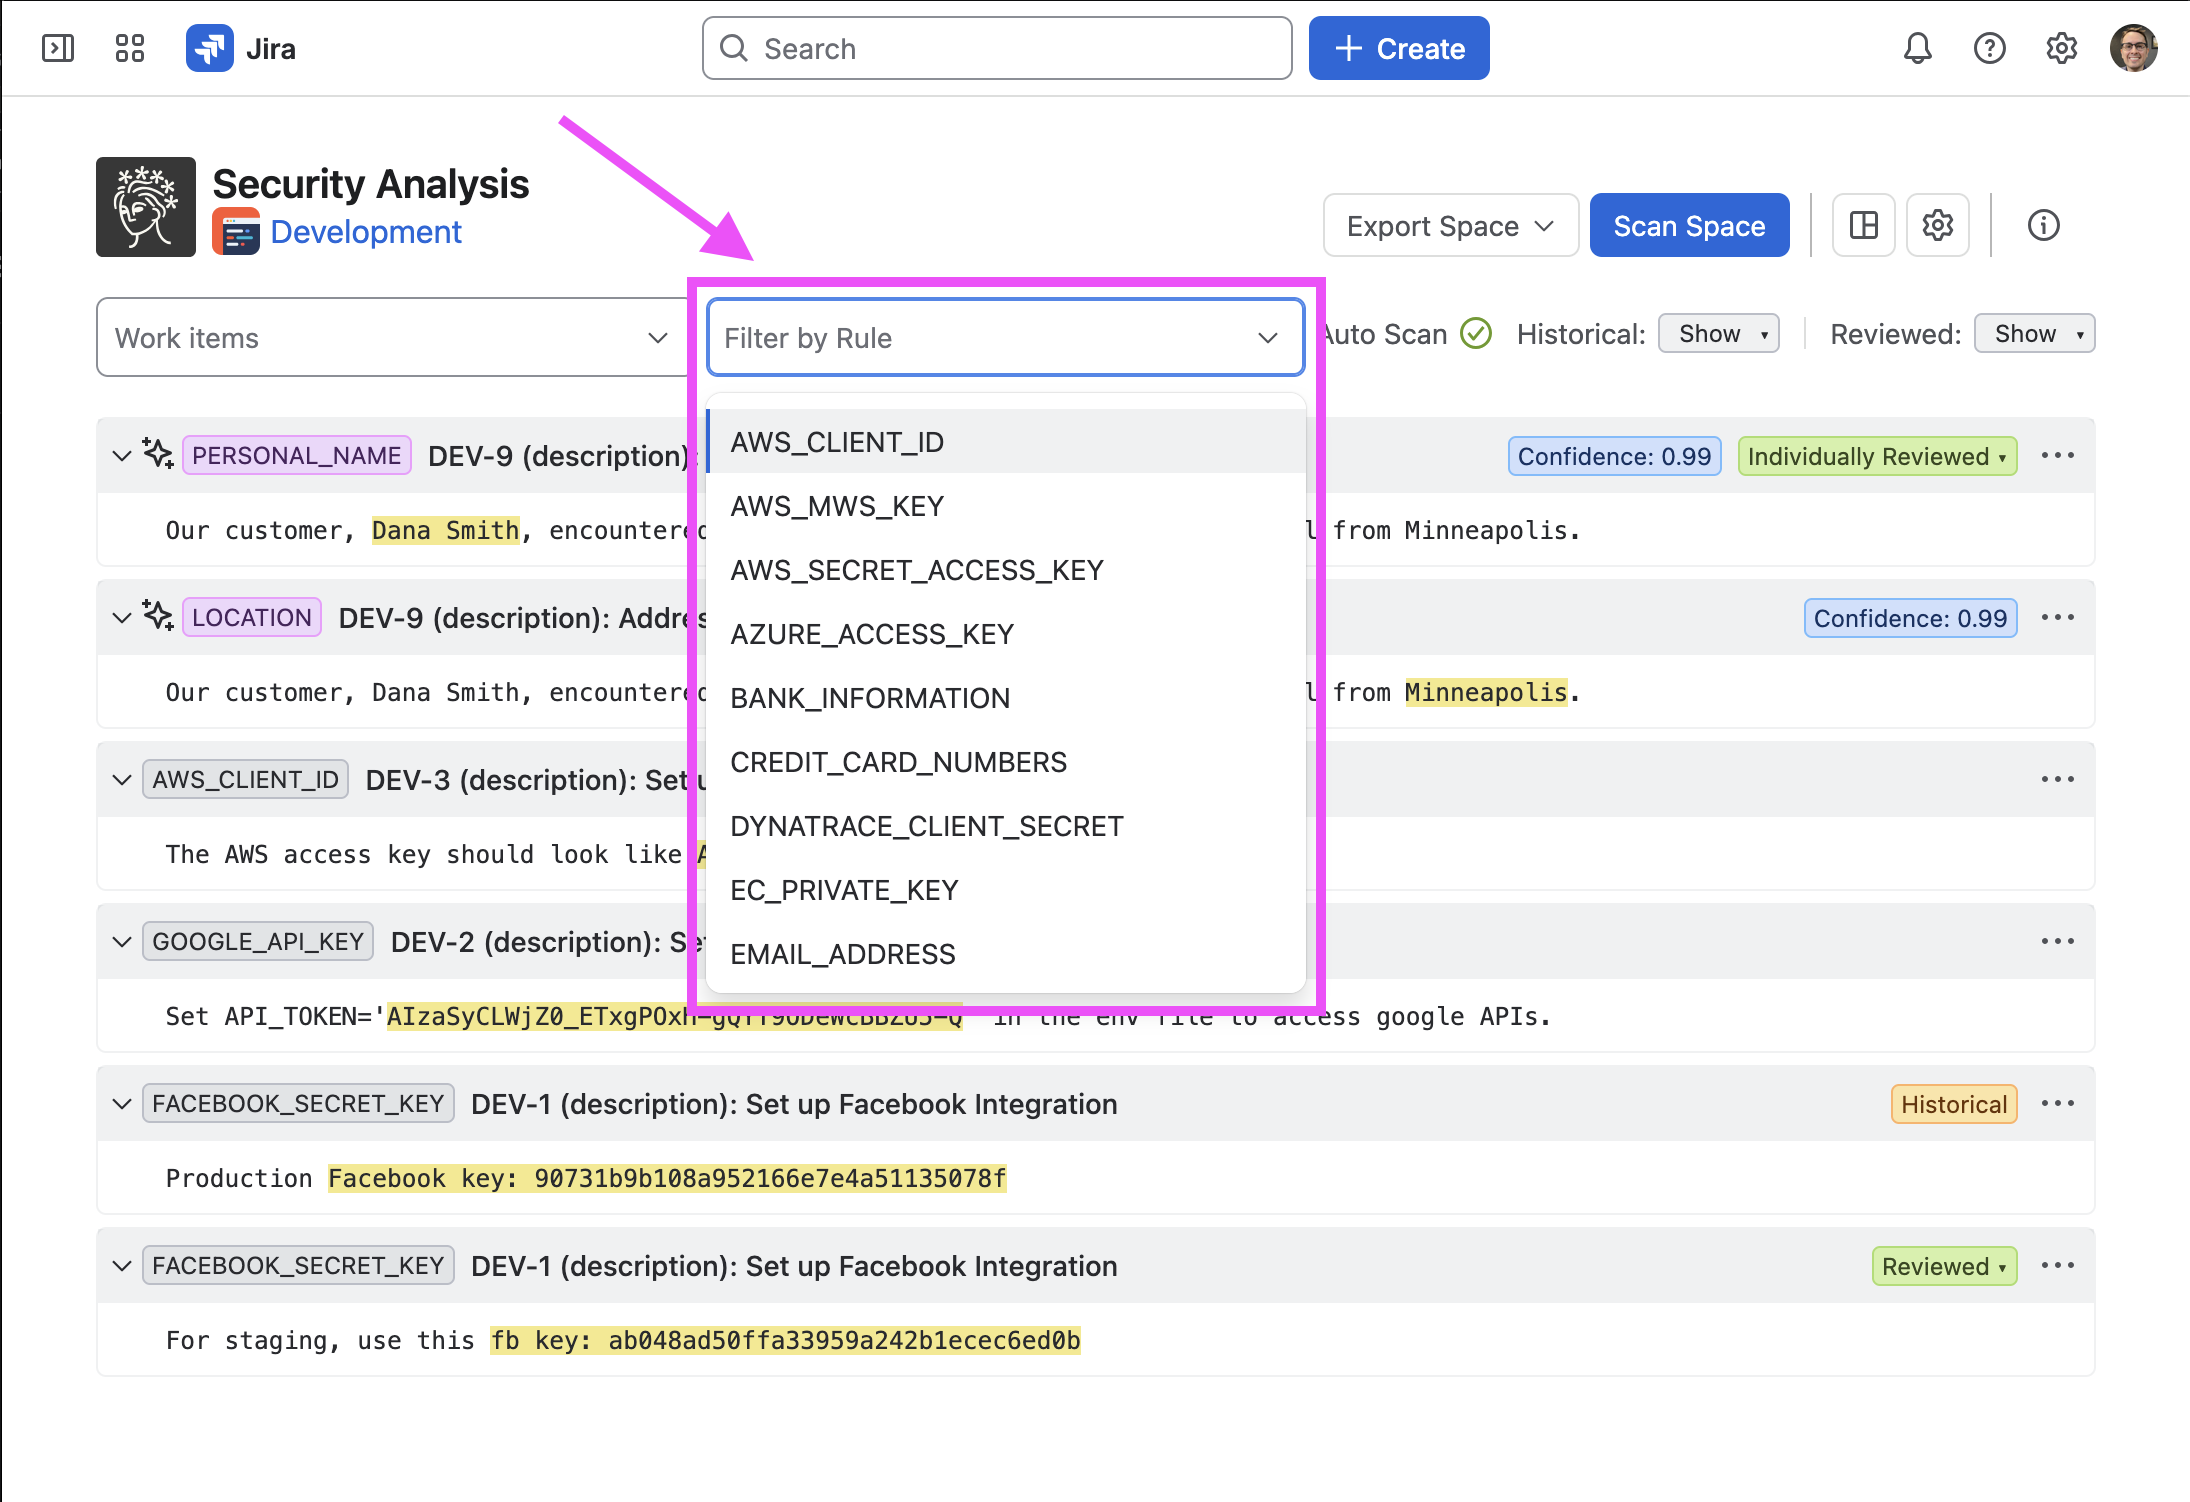Collapse the PERSONAL_NAME finding row

pos(122,456)
